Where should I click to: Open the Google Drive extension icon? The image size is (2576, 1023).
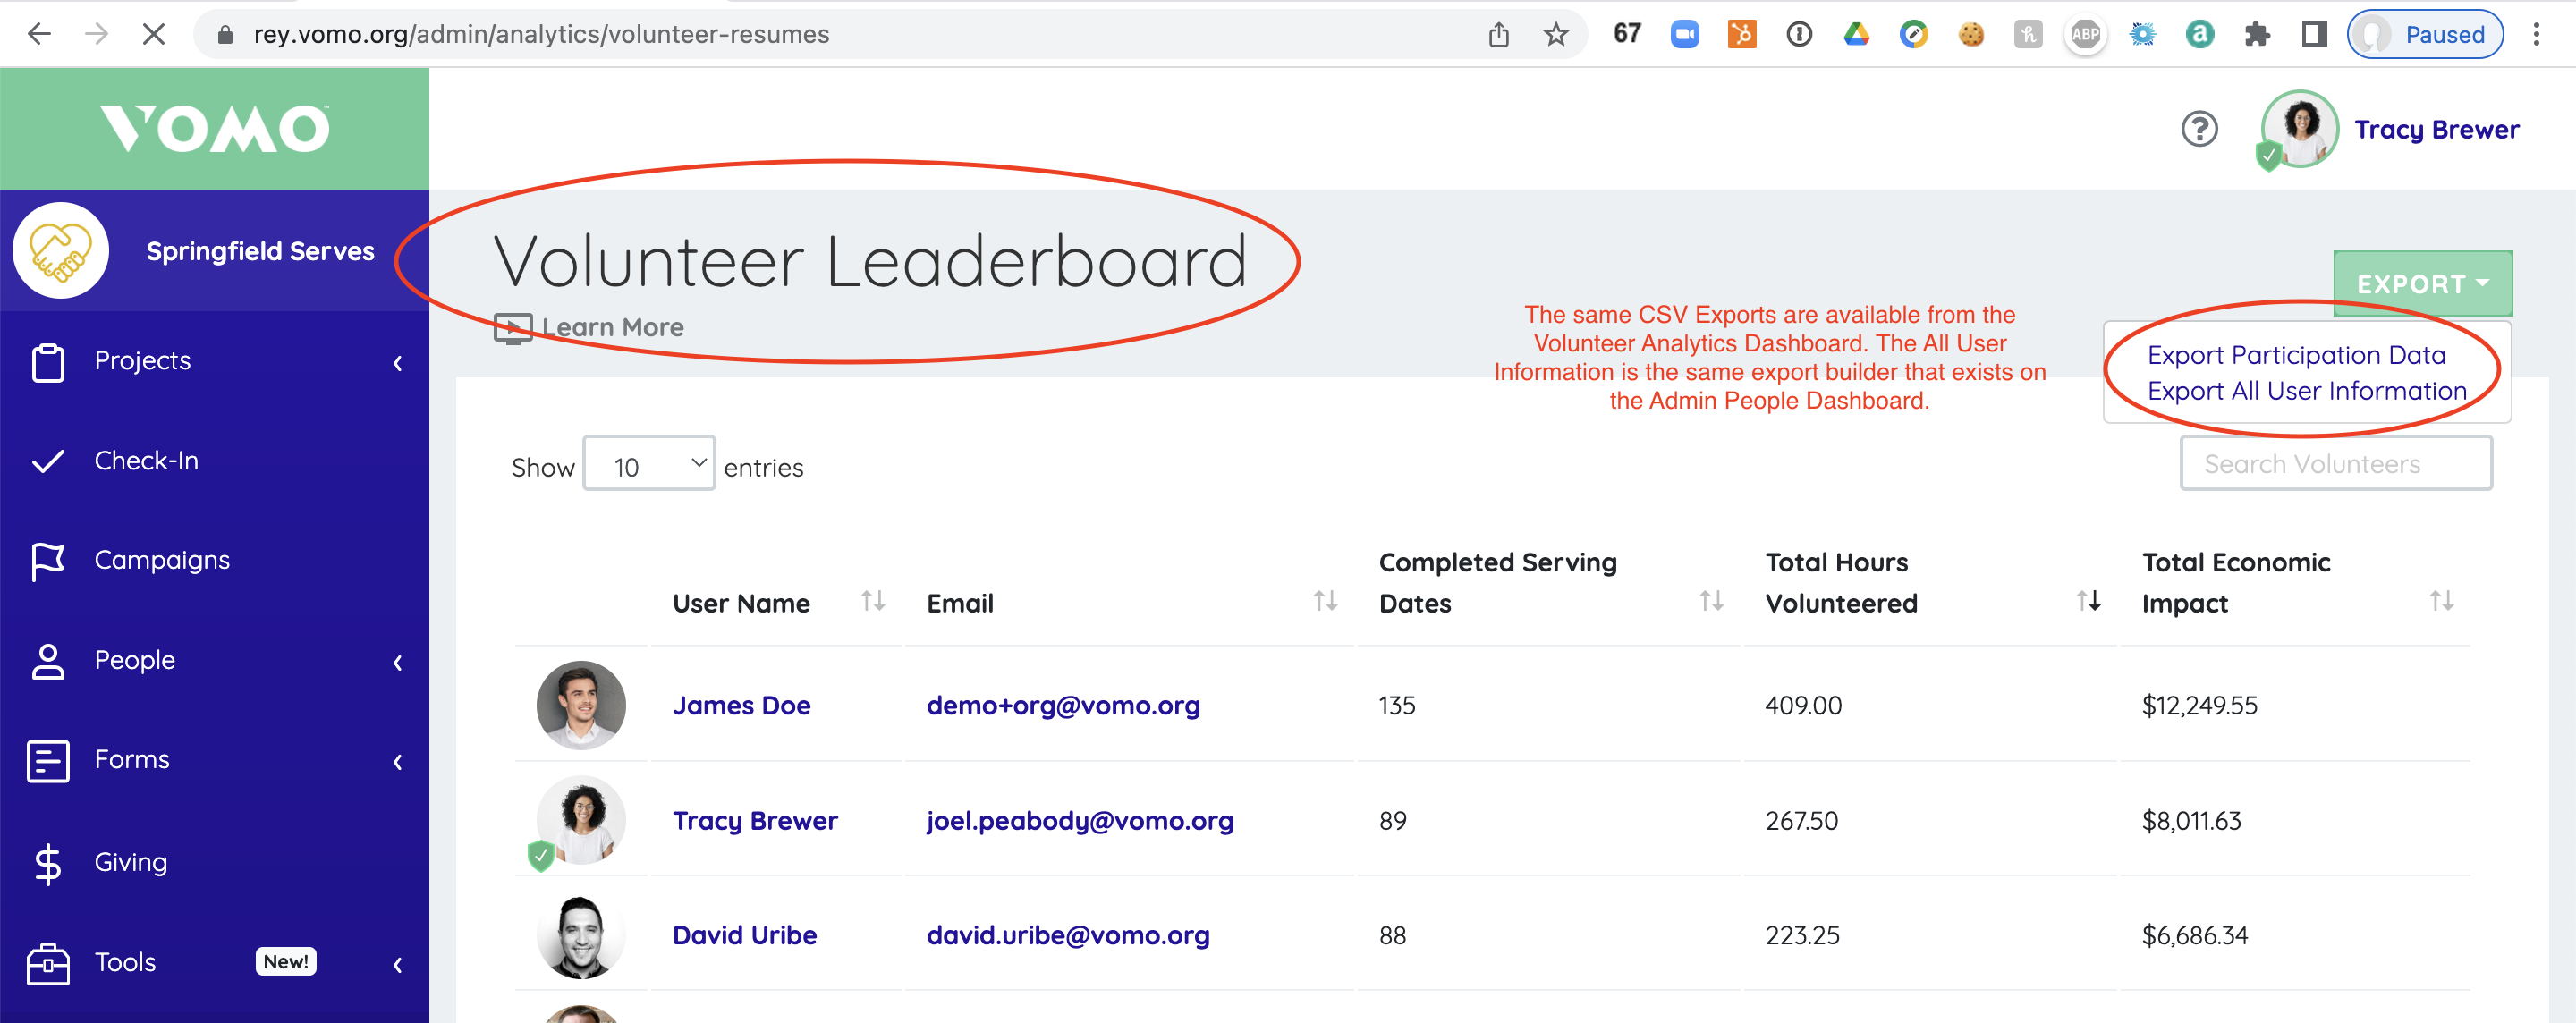point(1857,34)
